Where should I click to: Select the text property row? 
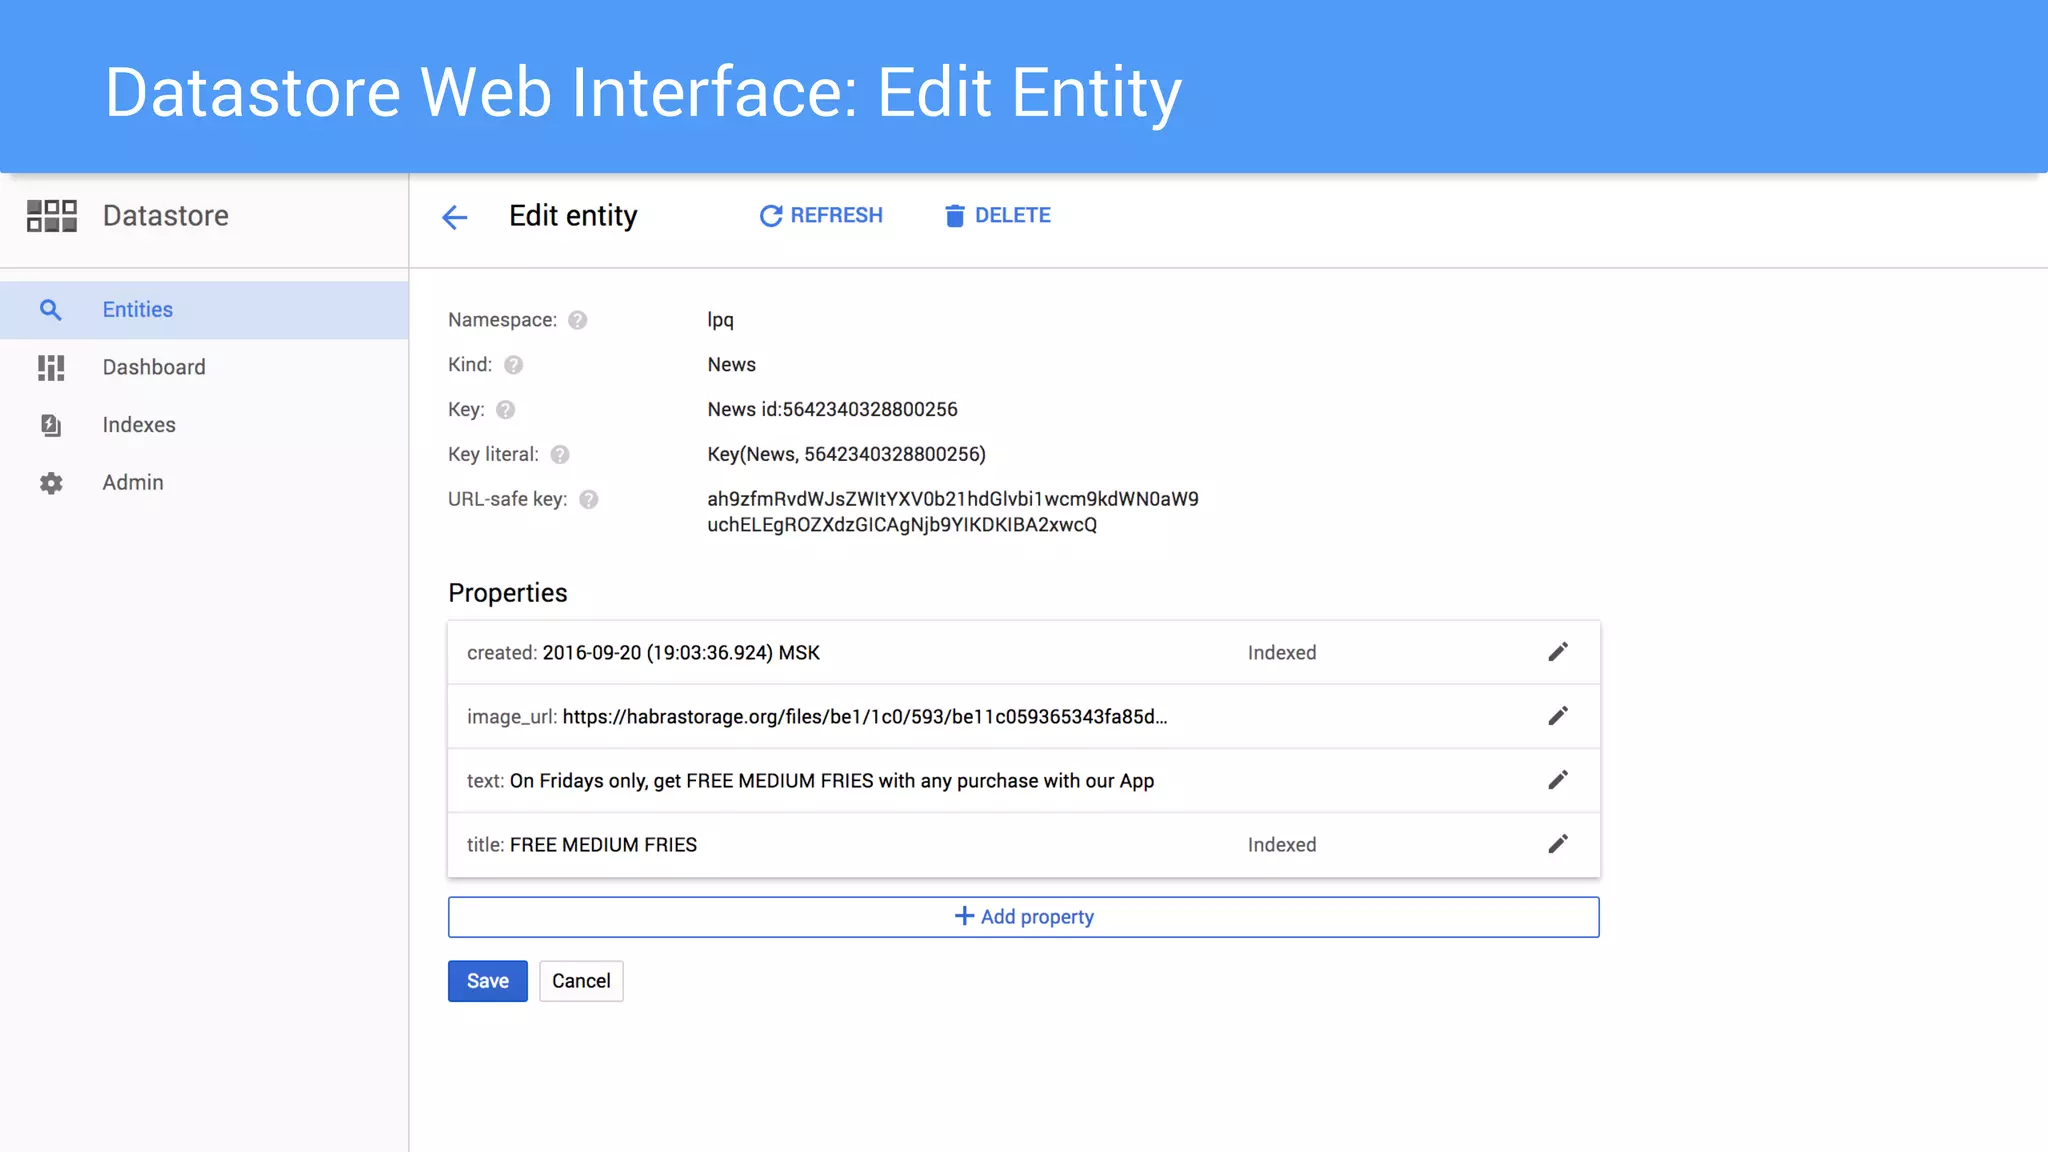click(1024, 781)
